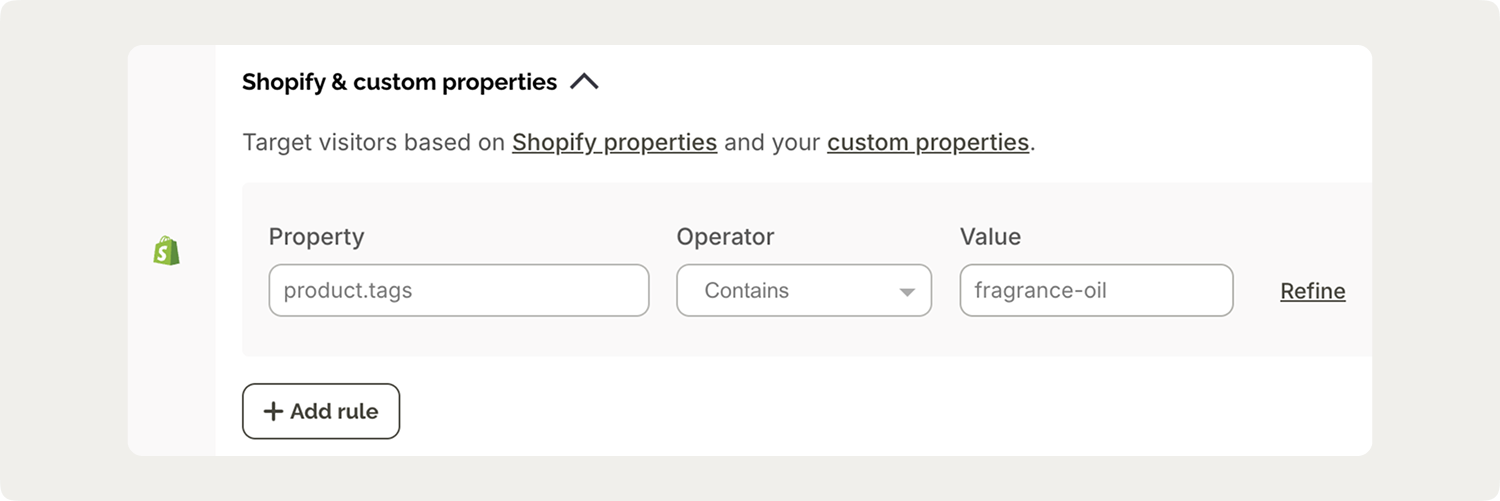Click the Operator column label

click(x=725, y=237)
